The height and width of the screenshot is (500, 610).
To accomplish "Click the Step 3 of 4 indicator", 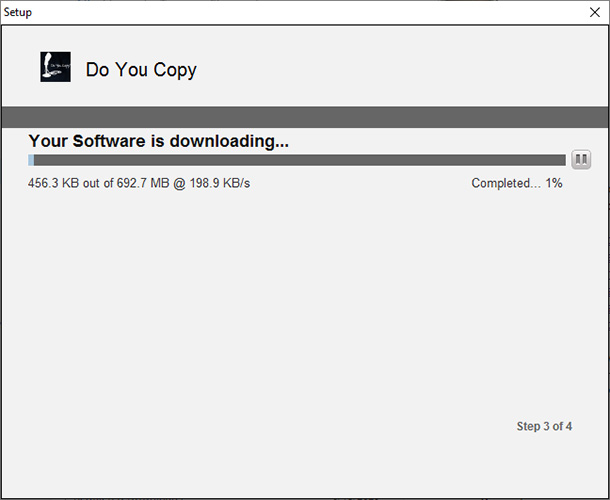I will (544, 426).
